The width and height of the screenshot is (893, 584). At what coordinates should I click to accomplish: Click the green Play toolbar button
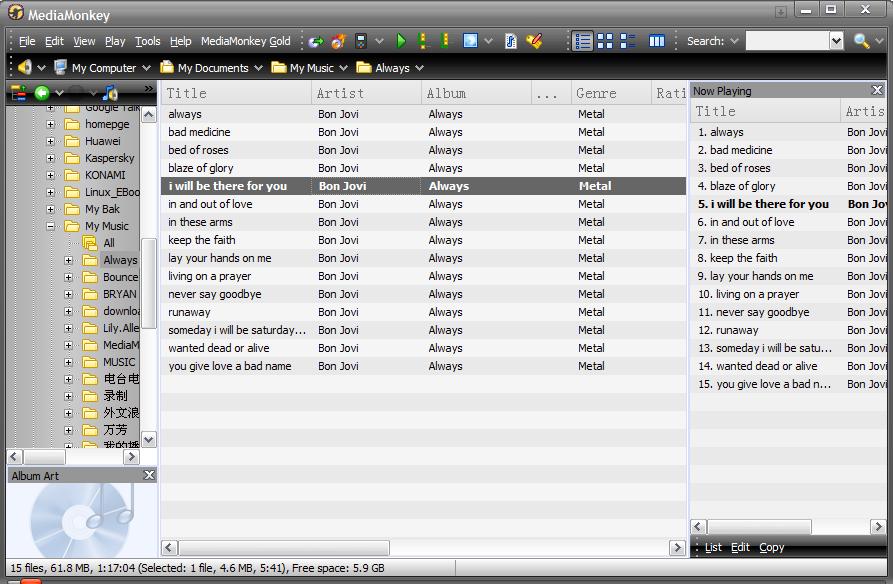[401, 41]
